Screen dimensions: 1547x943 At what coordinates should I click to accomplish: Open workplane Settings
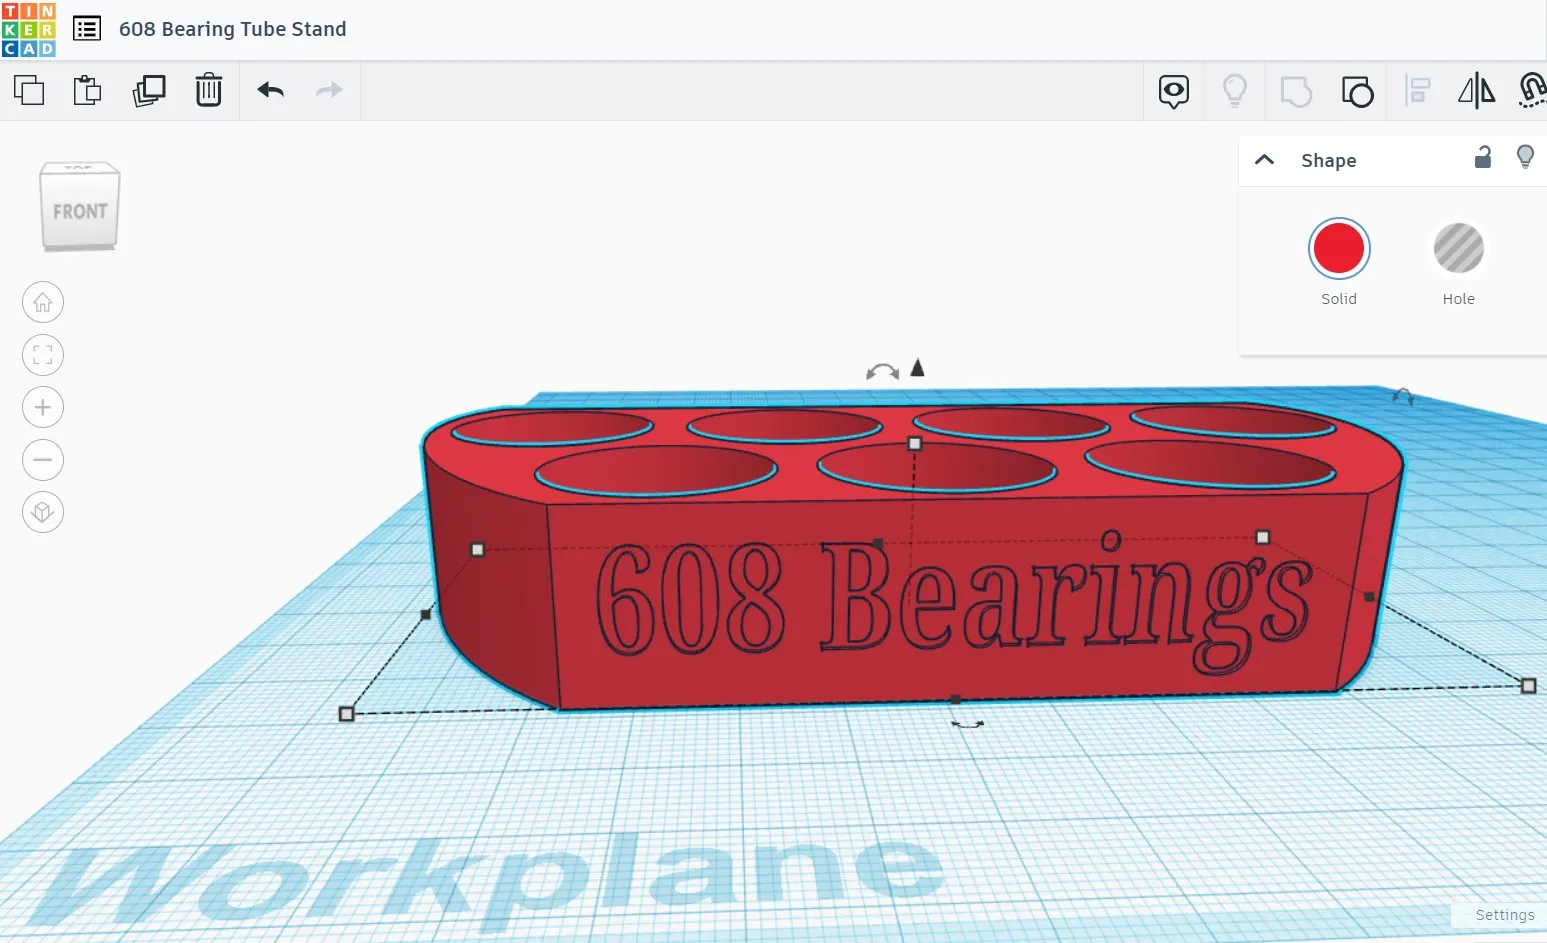(x=1504, y=915)
